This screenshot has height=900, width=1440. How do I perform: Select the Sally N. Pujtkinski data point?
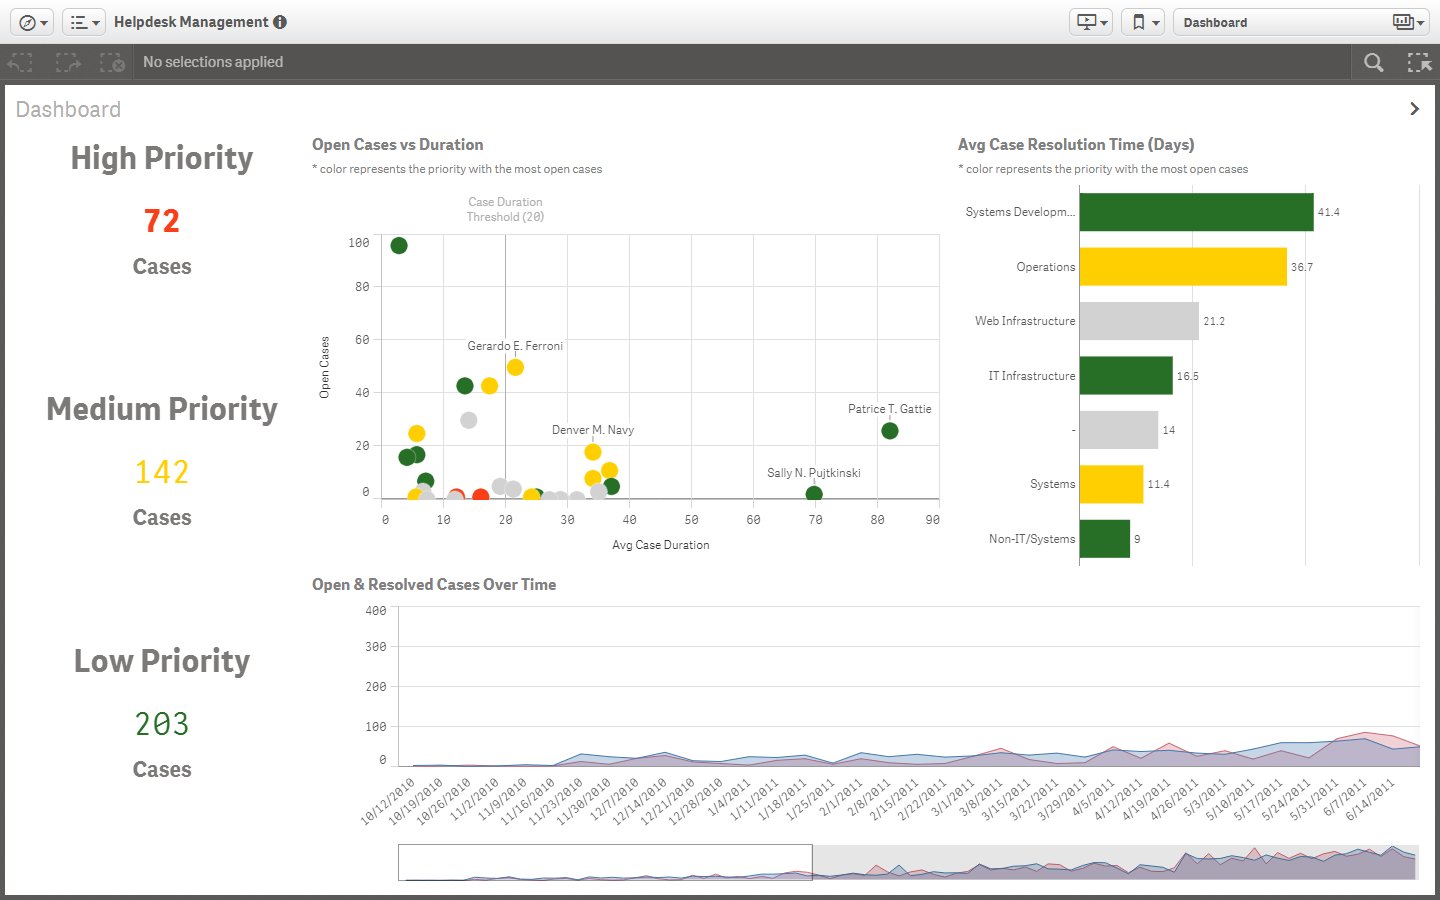point(814,494)
